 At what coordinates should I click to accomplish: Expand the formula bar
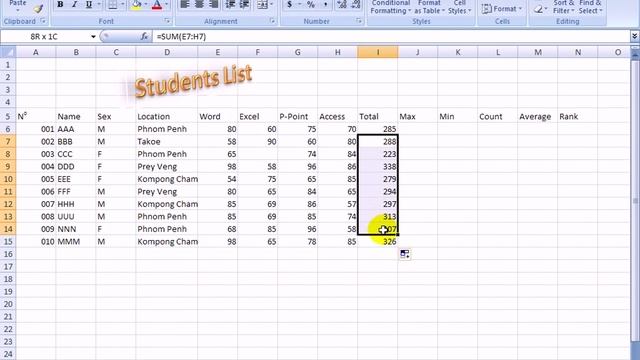[635, 37]
